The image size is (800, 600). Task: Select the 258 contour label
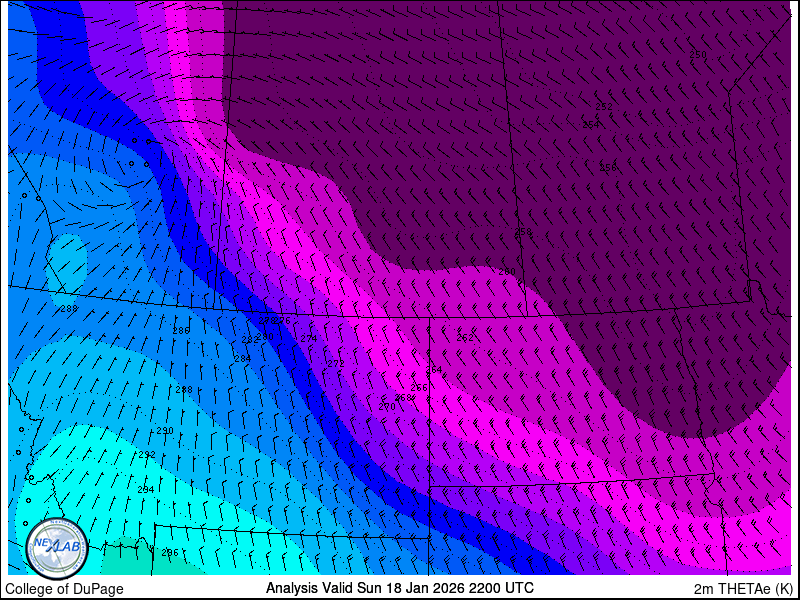523,232
